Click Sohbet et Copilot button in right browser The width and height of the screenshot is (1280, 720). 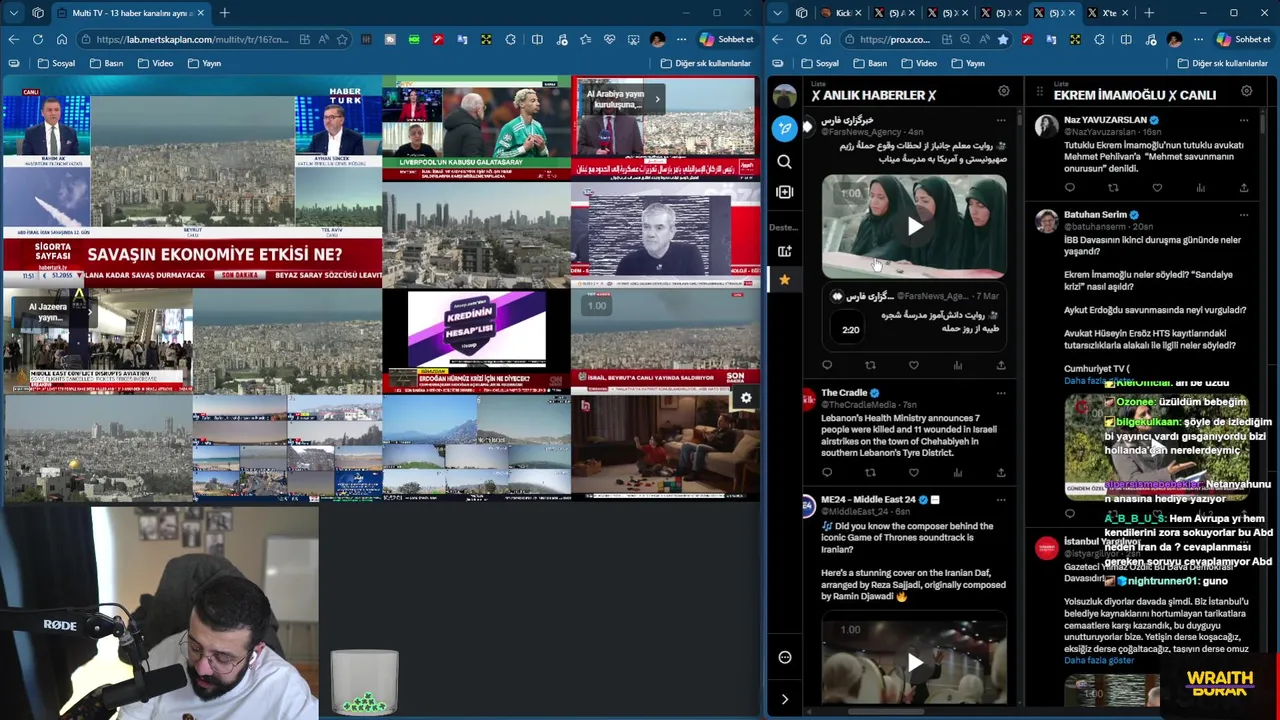[1243, 39]
